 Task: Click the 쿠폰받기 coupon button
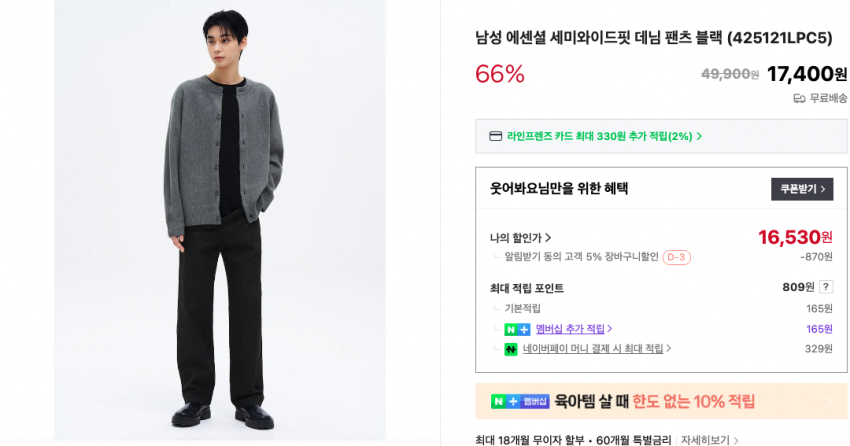tap(801, 189)
